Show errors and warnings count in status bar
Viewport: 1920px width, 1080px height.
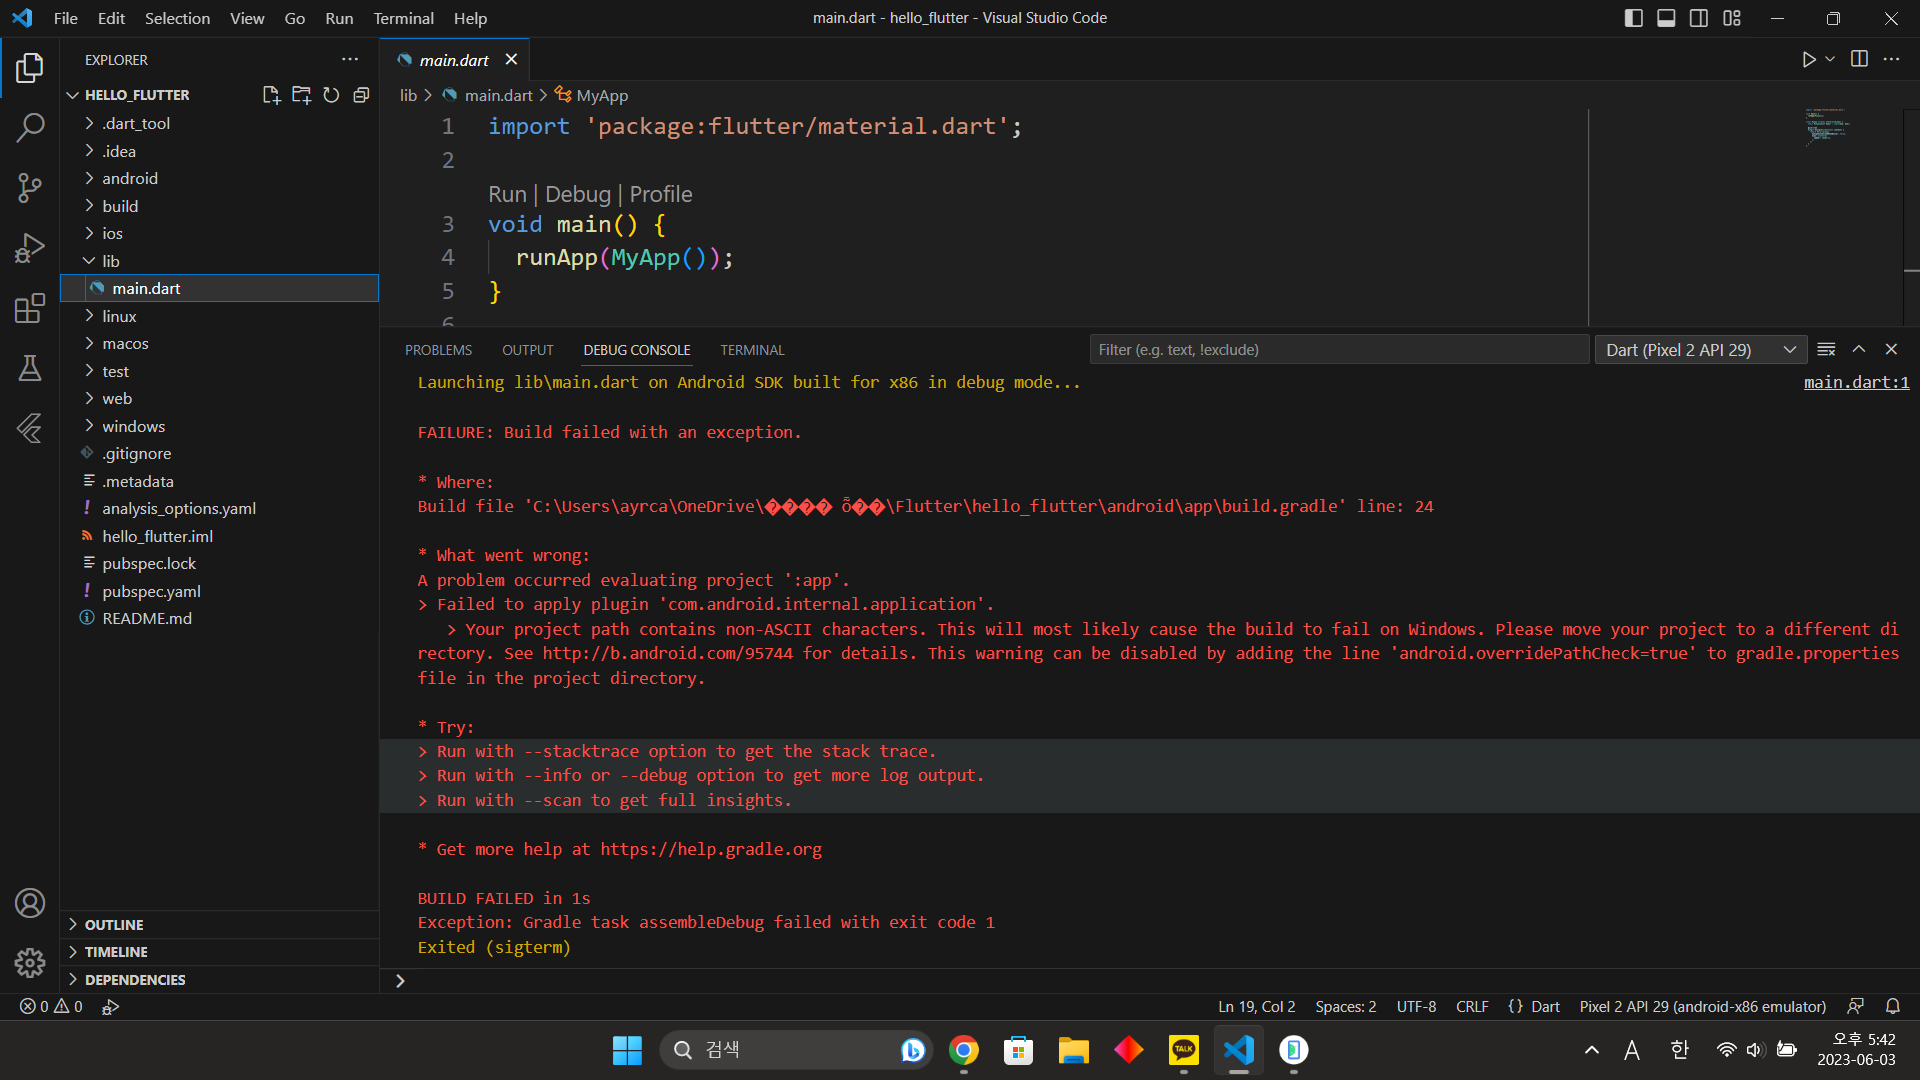(x=51, y=1006)
